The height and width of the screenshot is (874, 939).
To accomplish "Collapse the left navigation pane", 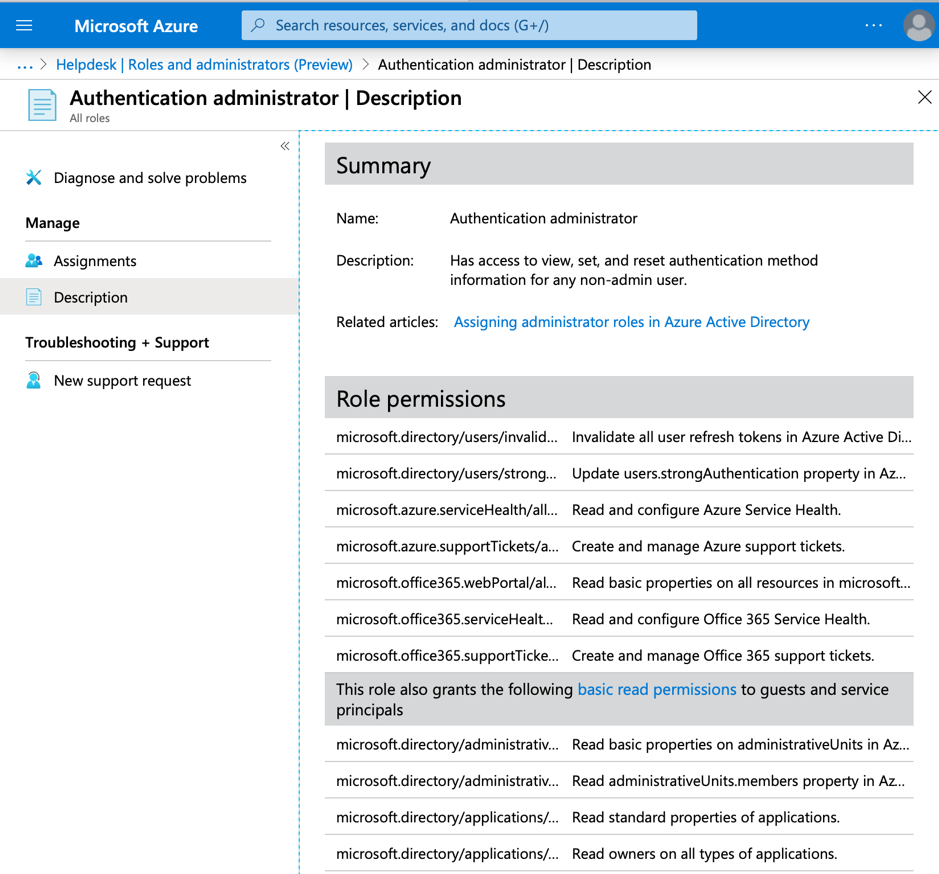I will tap(284, 145).
